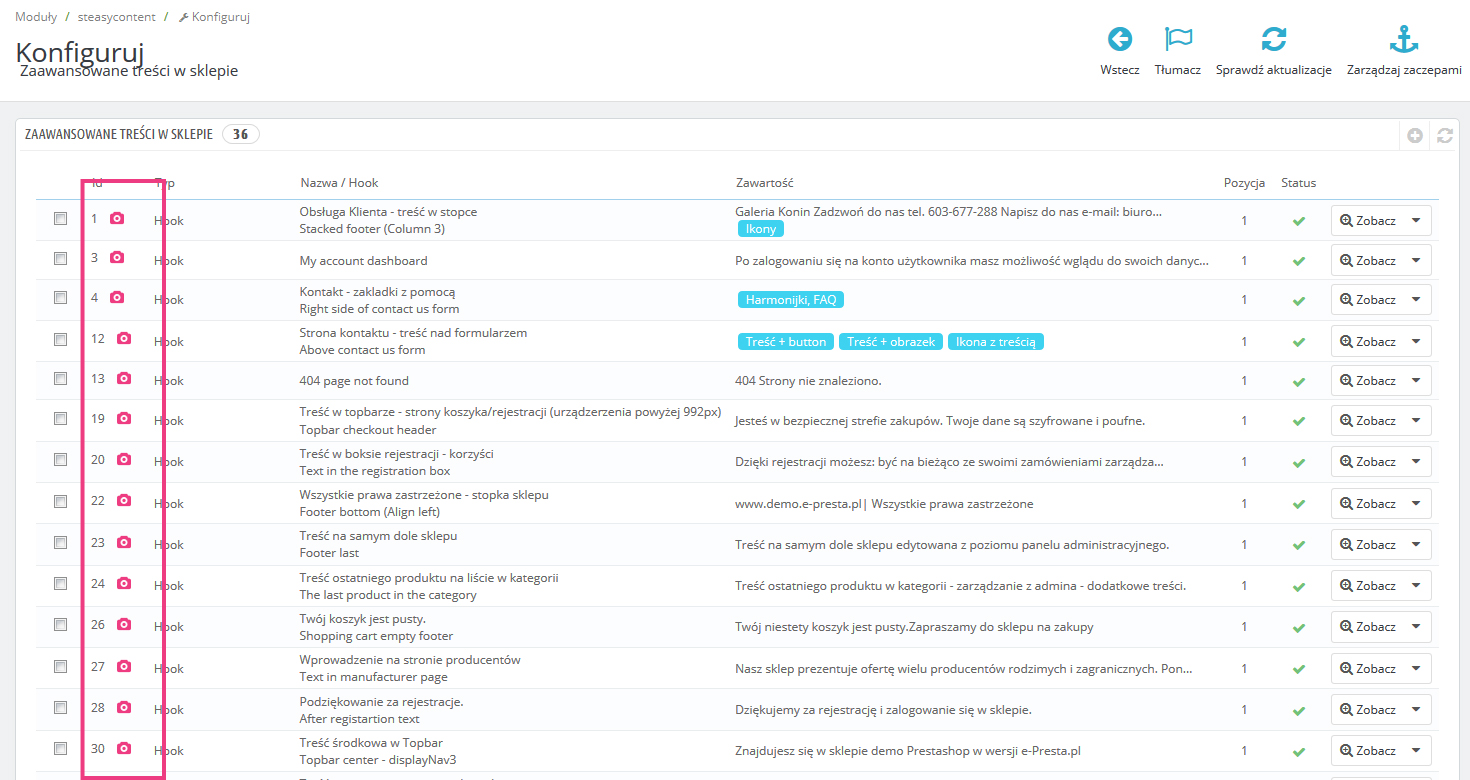Open Zarządzaj zaczepami anchor icon
The width and height of the screenshot is (1470, 780).
[1404, 40]
